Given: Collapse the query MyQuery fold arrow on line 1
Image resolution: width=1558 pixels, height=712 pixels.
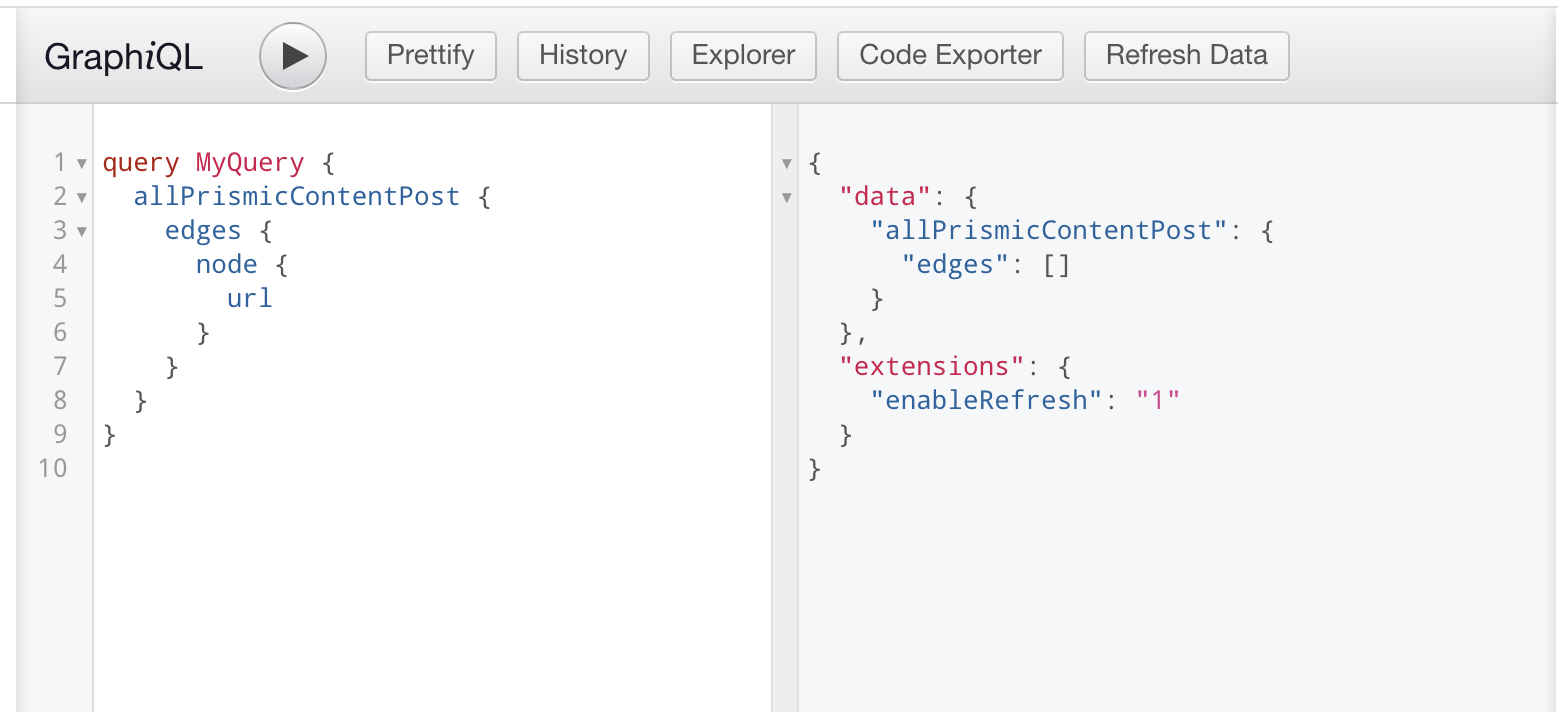Looking at the screenshot, I should point(82,163).
